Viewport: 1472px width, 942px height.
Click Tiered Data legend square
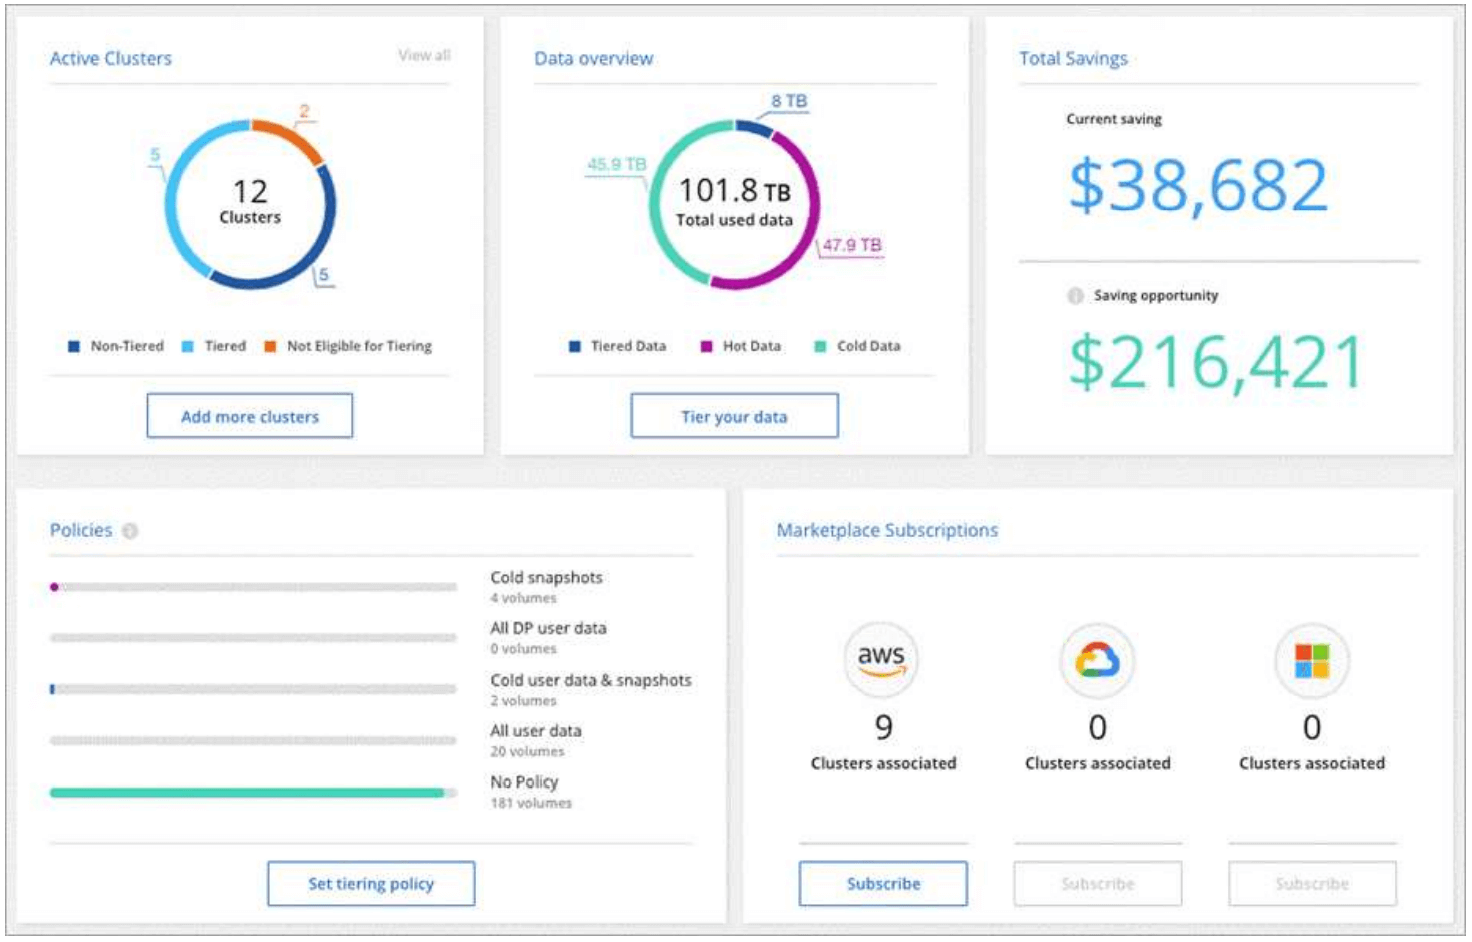click(574, 346)
